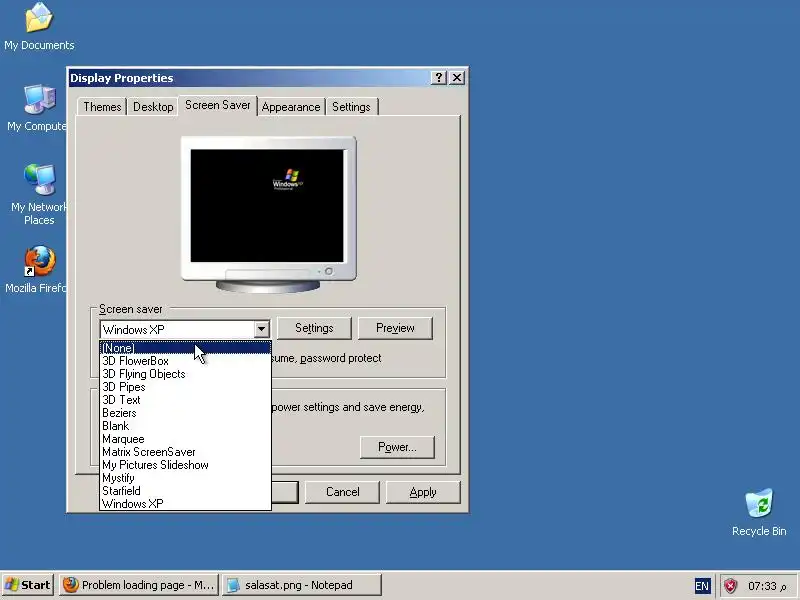Image resolution: width=800 pixels, height=600 pixels.
Task: Select the My Computer desktop icon
Action: pos(36,108)
